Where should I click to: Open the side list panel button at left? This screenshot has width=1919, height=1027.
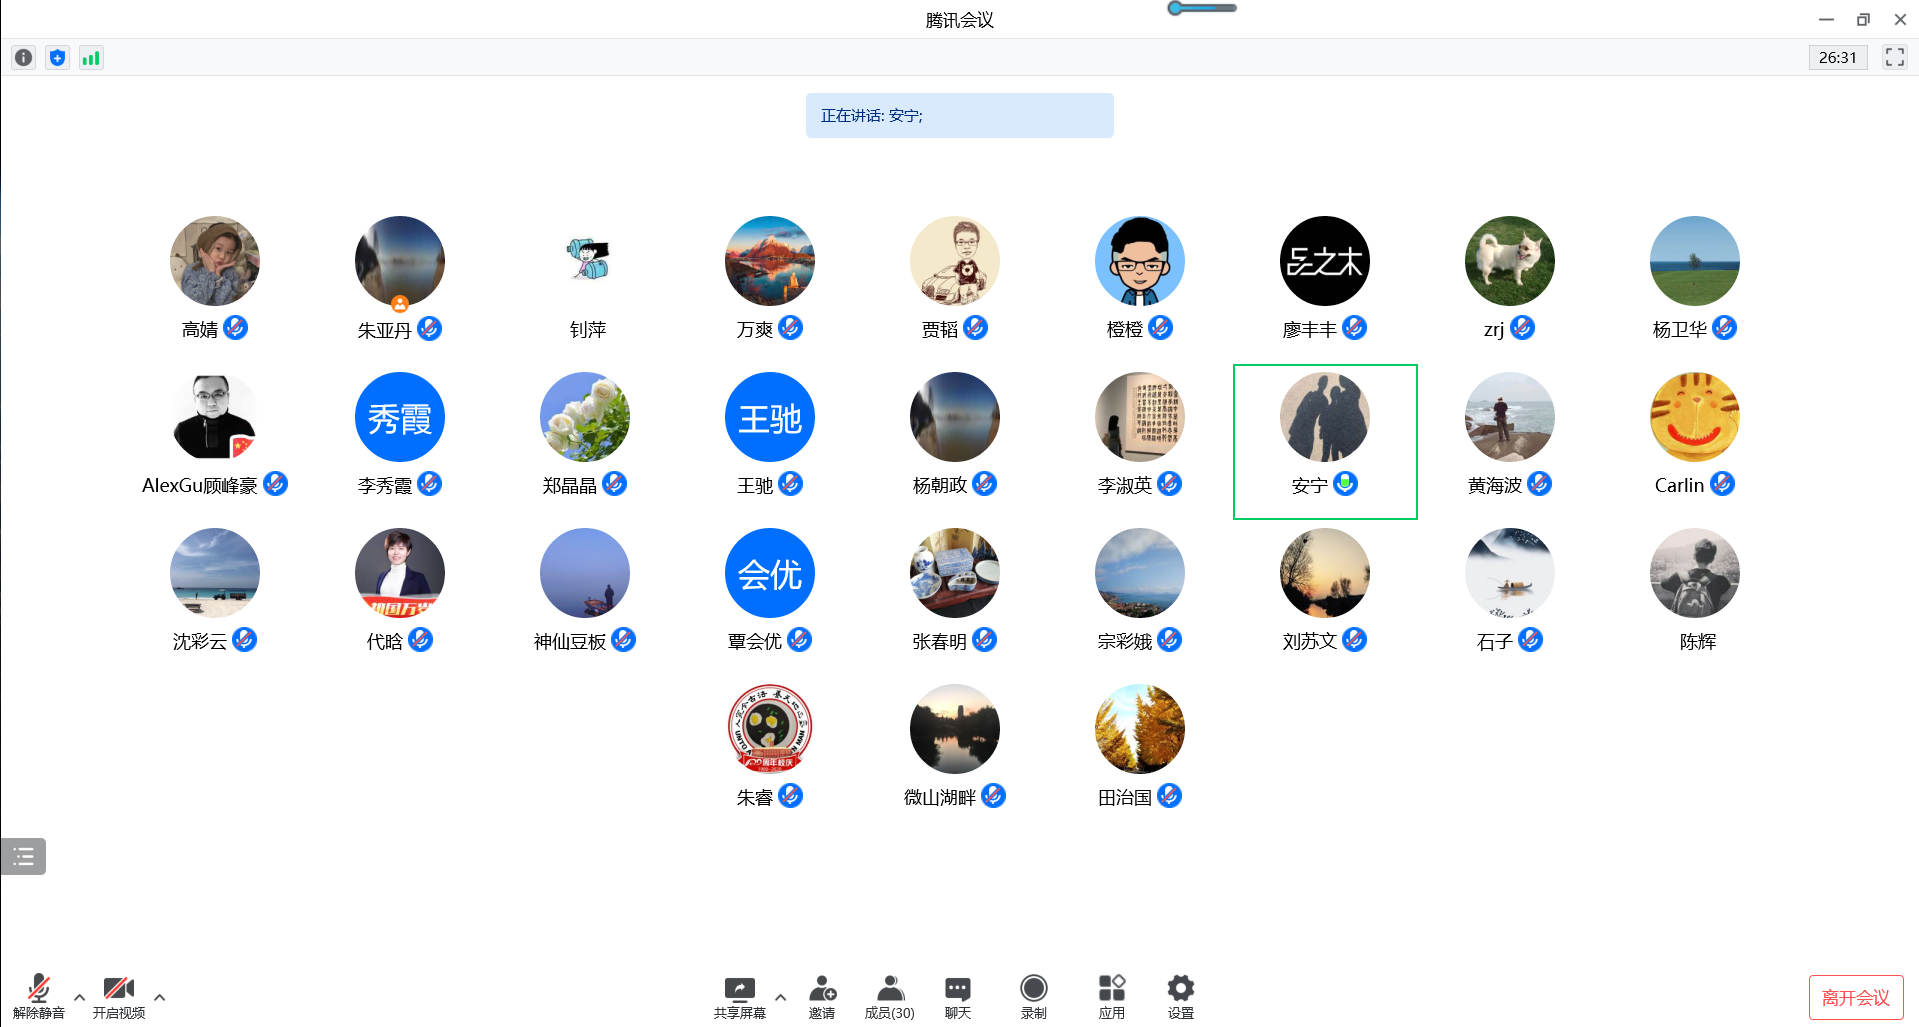[x=23, y=856]
